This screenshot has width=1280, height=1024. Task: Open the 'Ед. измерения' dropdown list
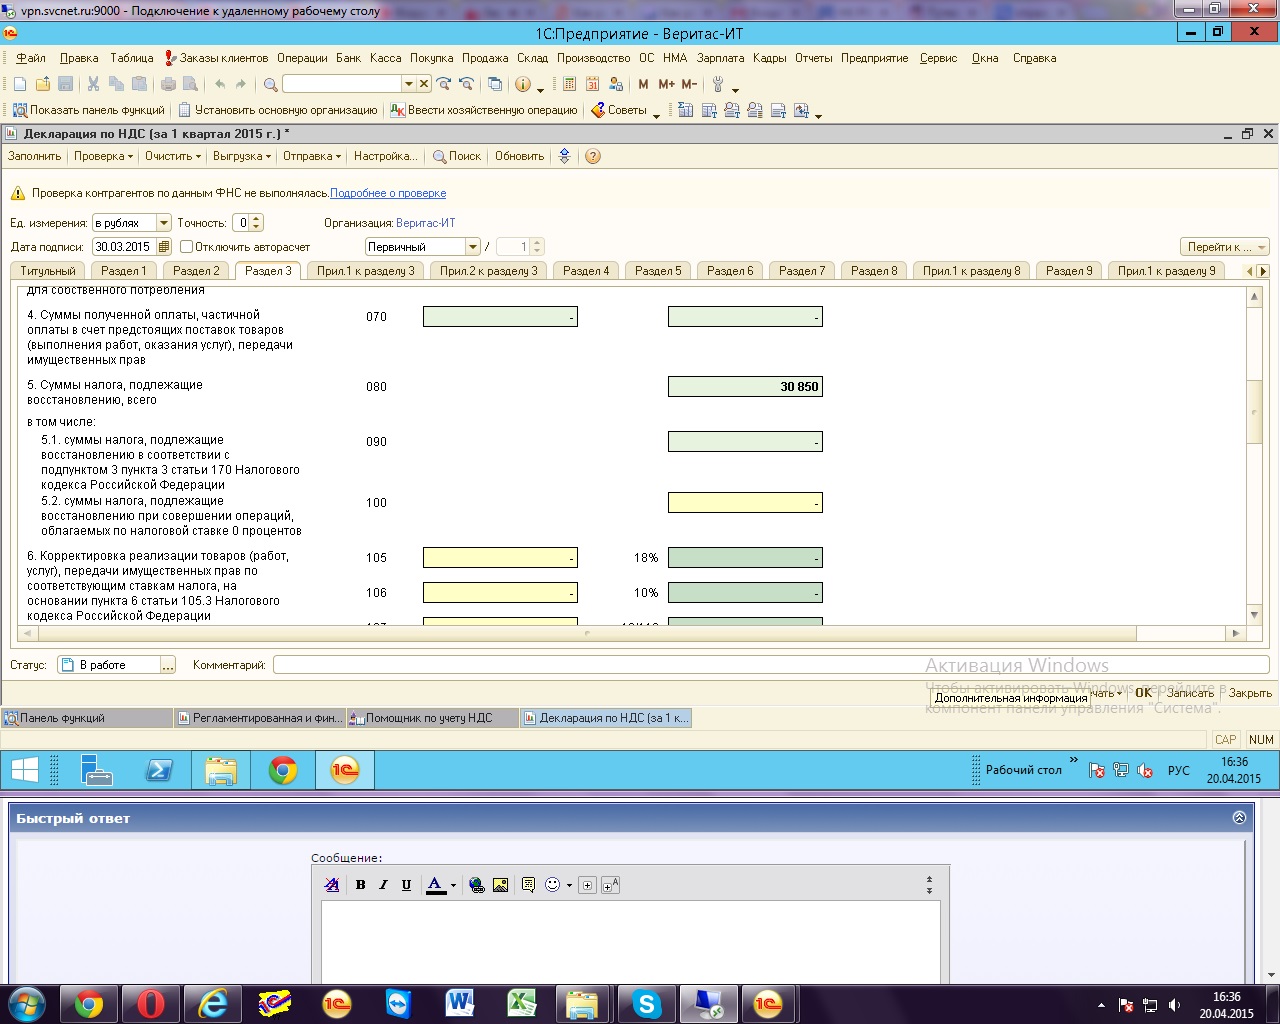pyautogui.click(x=164, y=223)
